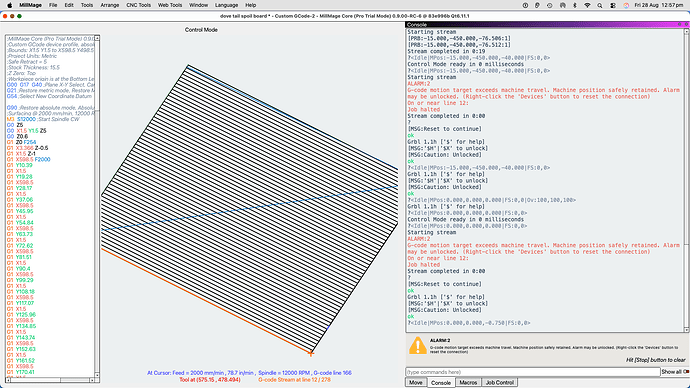Select the 'M3 S12000 ;Start Spindle CW' line
This screenshot has height=388, width=690.
pos(43,119)
